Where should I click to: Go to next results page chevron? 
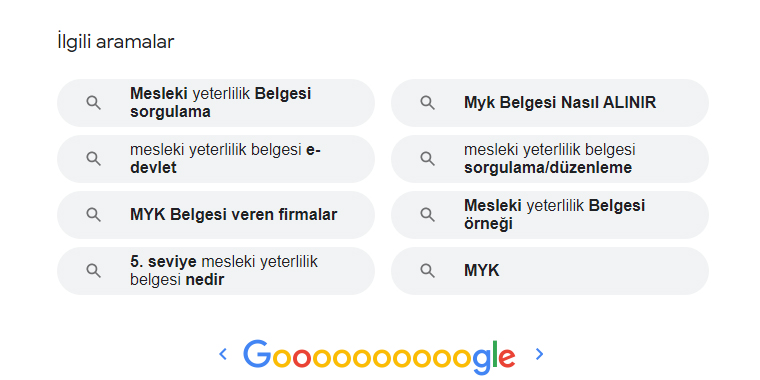539,354
